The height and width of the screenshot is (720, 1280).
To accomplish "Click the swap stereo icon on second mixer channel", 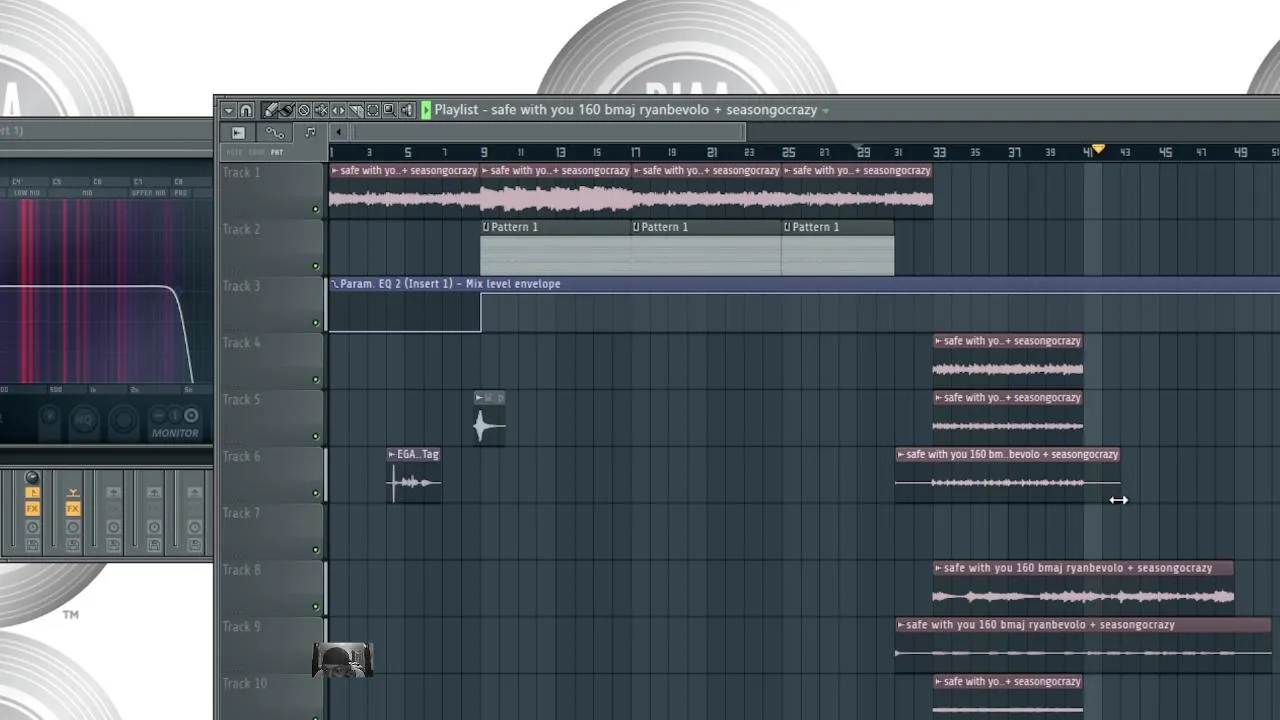I will coord(73,493).
